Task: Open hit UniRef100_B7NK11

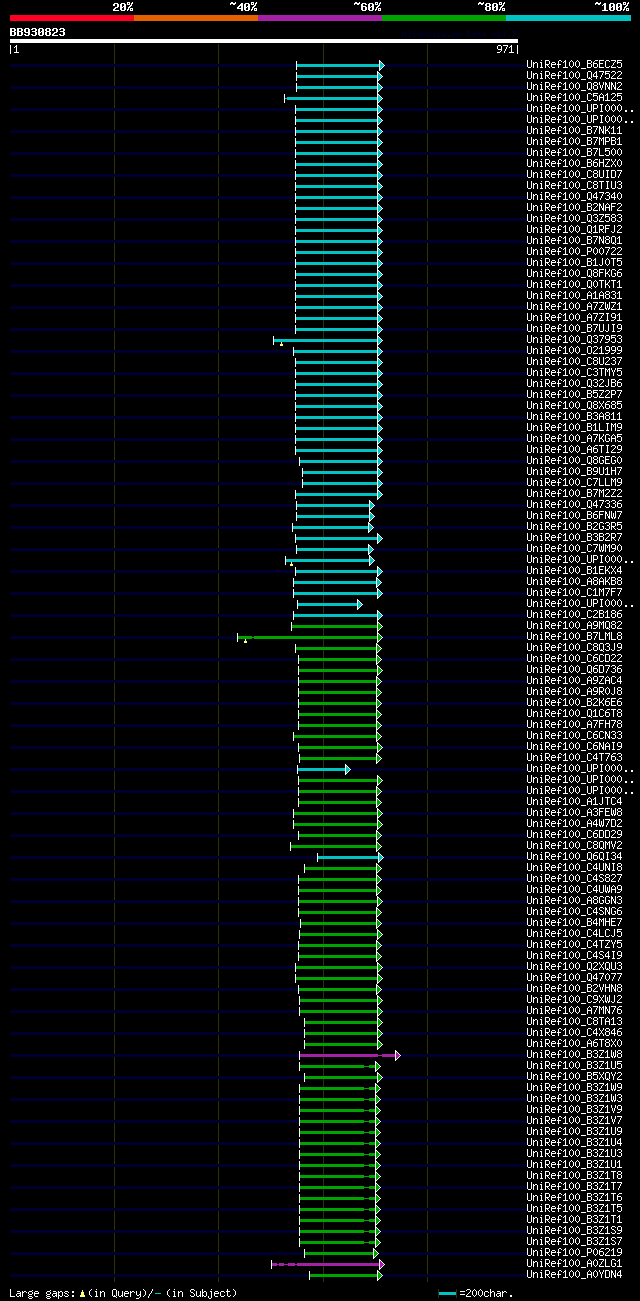Action: [574, 131]
